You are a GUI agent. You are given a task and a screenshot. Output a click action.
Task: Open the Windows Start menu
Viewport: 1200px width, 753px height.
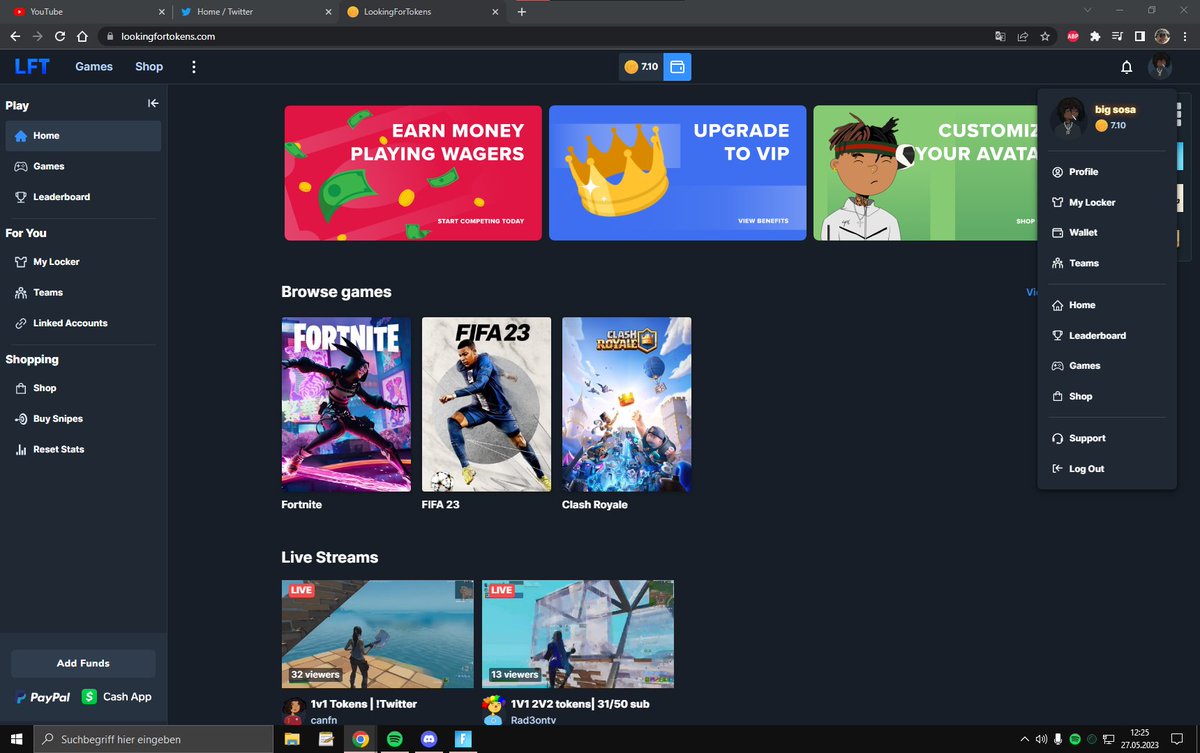pyautogui.click(x=16, y=740)
